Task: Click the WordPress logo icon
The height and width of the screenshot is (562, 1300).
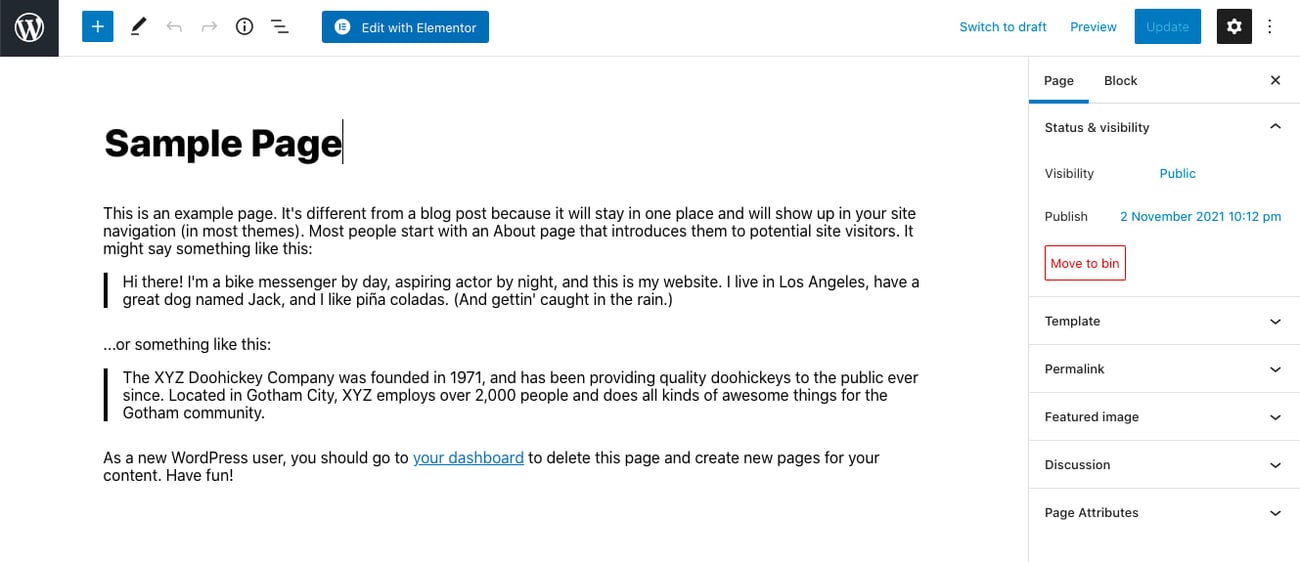Action: point(29,28)
